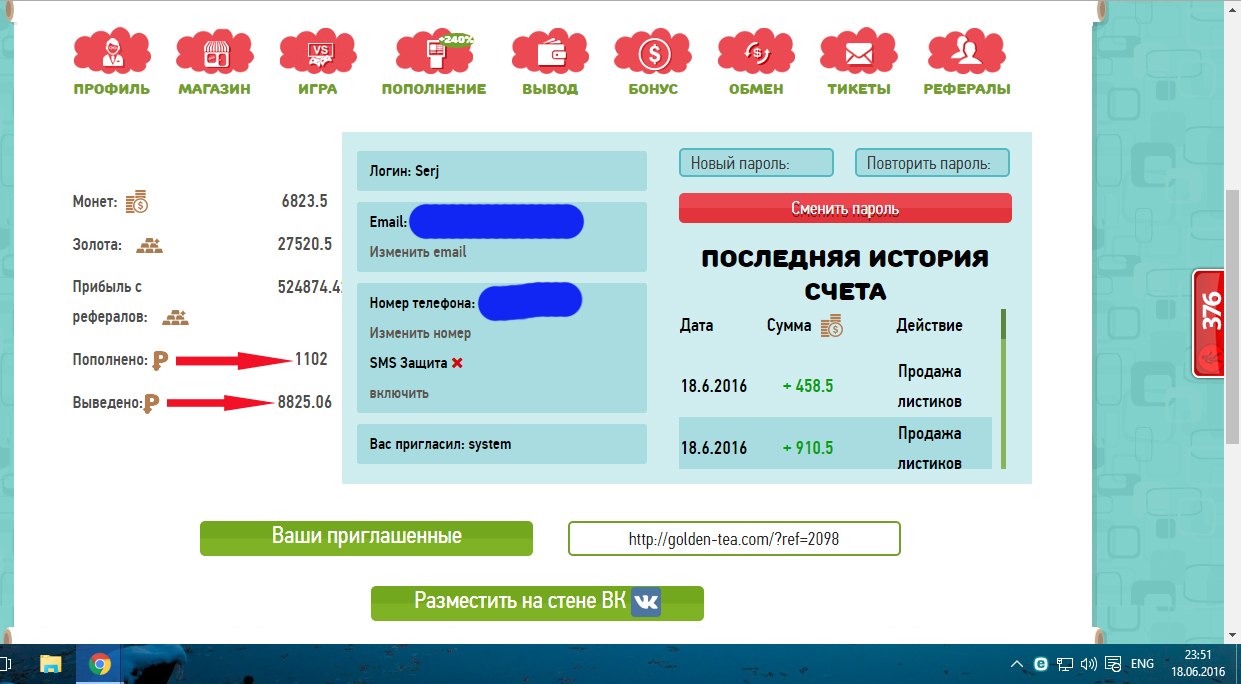
Task: Click the coins icon in Сумма column header
Action: (832, 325)
